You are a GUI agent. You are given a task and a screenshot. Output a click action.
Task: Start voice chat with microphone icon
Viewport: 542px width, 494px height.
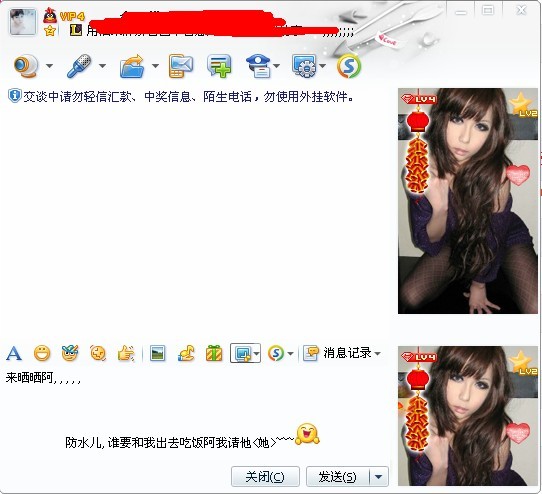[79, 66]
